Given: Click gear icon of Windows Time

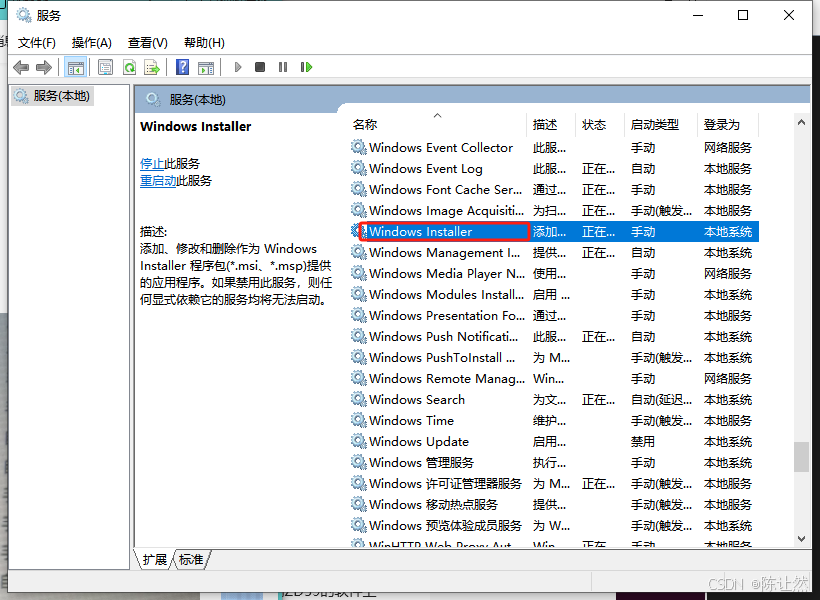Looking at the screenshot, I should [358, 421].
